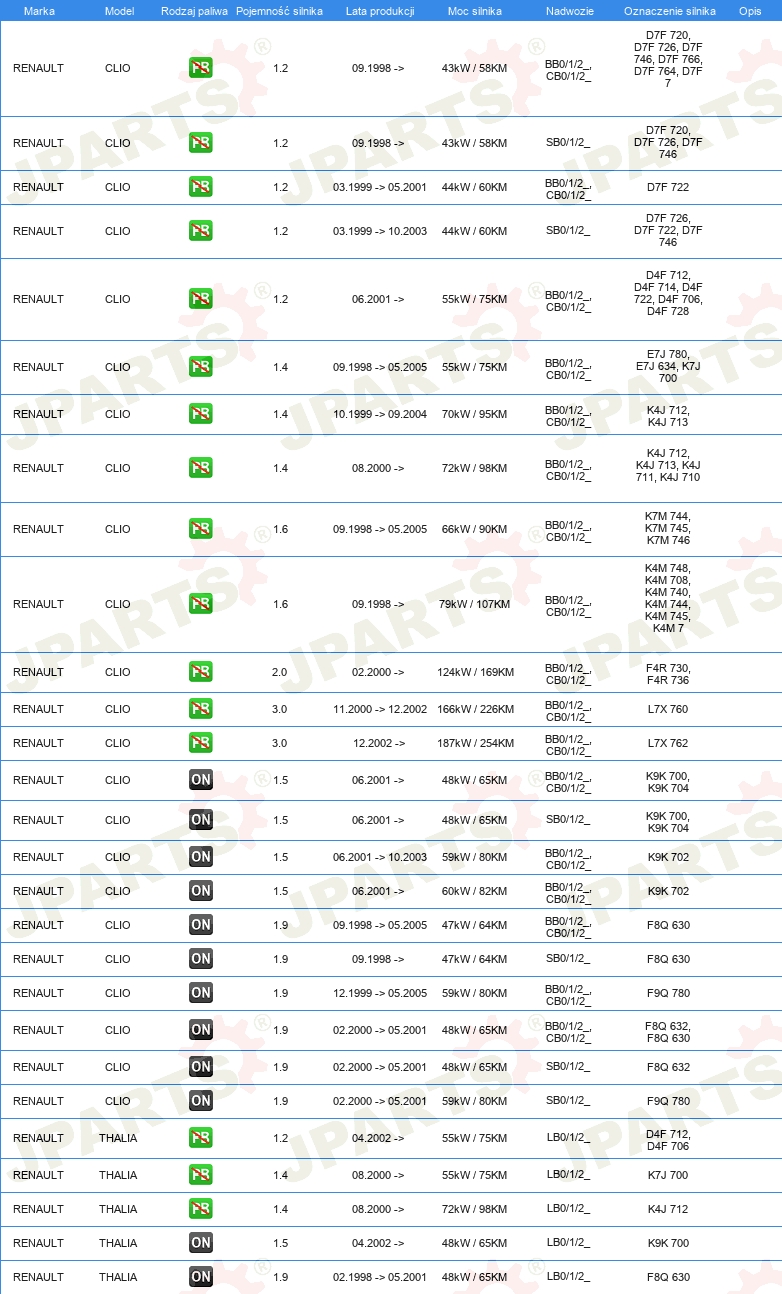Image resolution: width=782 pixels, height=1294 pixels.
Task: Click petrol icon in CLIO 2.0 row
Action: [x=201, y=672]
